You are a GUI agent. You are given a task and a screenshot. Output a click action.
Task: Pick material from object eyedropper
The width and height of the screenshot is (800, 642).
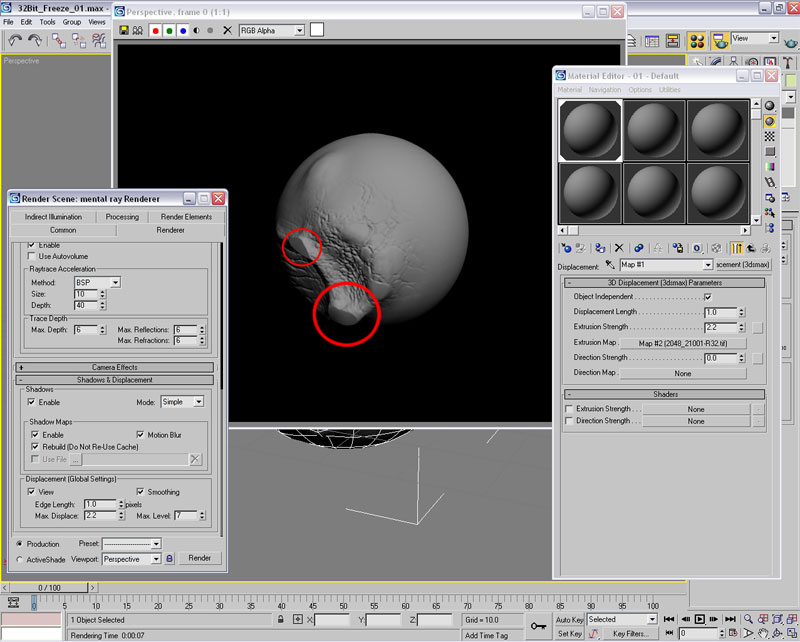click(610, 265)
